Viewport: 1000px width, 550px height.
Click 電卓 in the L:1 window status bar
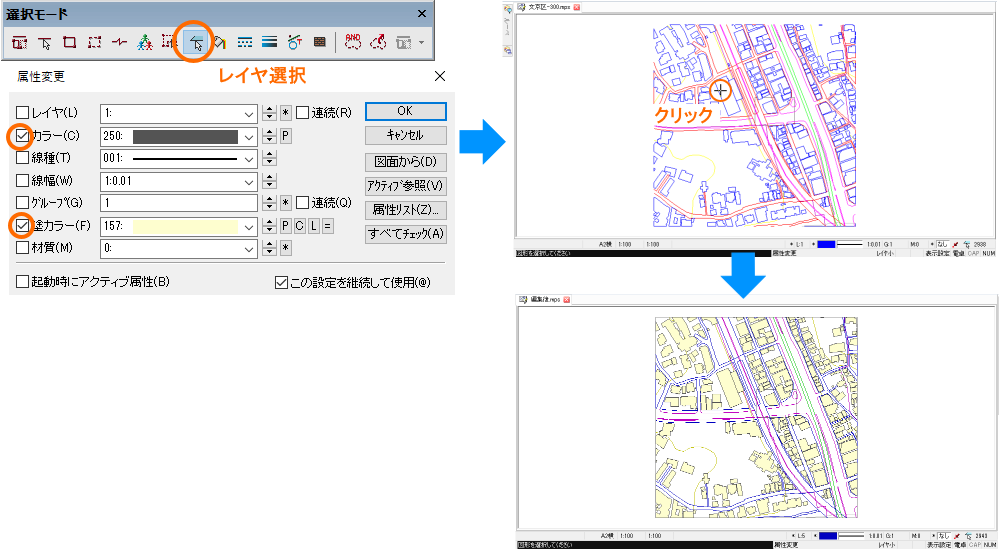(959, 253)
